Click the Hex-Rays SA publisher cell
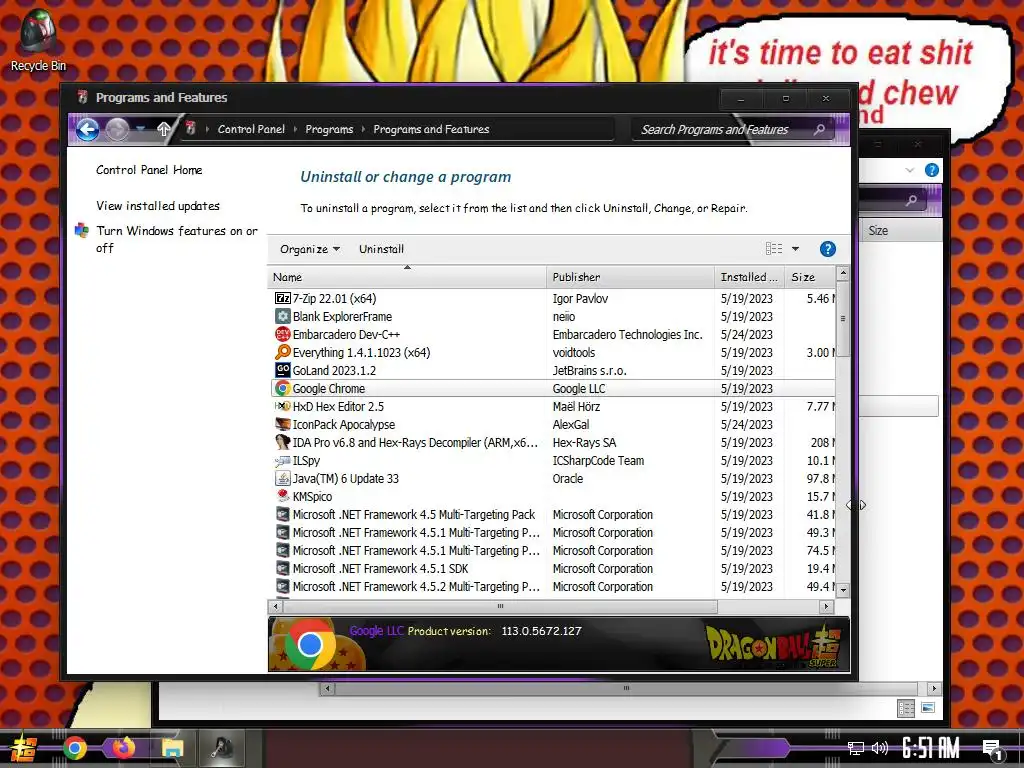1024x768 pixels. (584, 443)
